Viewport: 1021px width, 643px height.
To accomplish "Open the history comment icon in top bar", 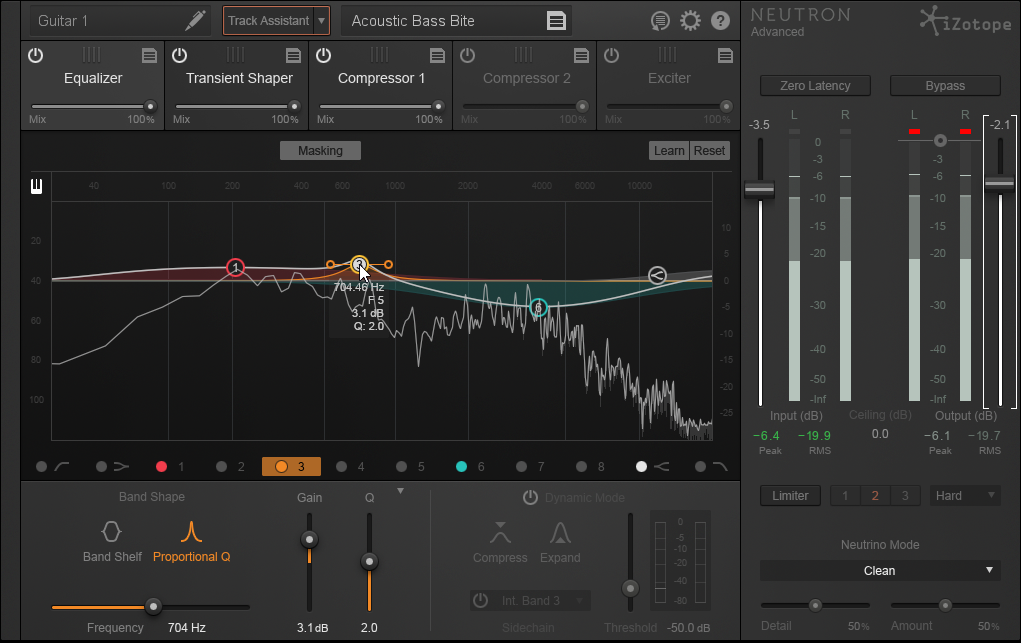I will pyautogui.click(x=660, y=21).
